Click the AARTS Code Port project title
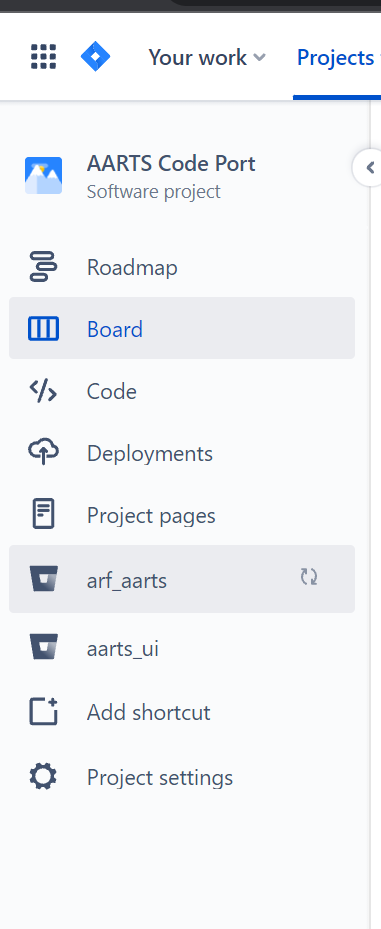This screenshot has width=381, height=929. click(x=171, y=164)
